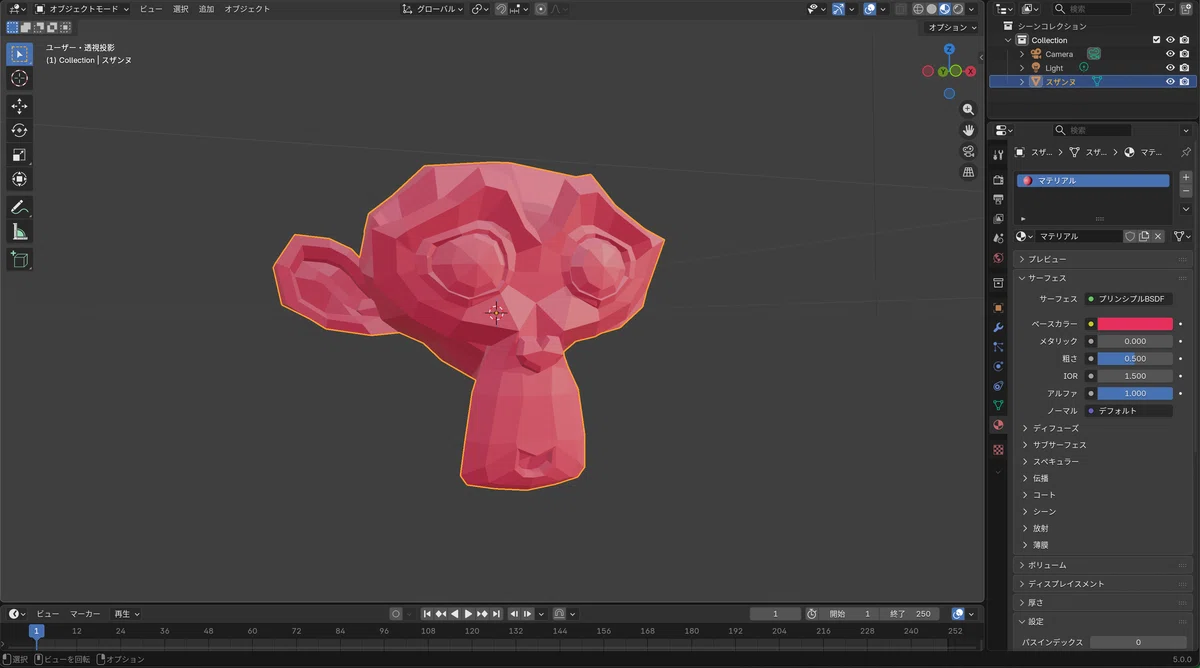Click the アルファ alpha slider
This screenshot has height=668, width=1200.
[1135, 393]
